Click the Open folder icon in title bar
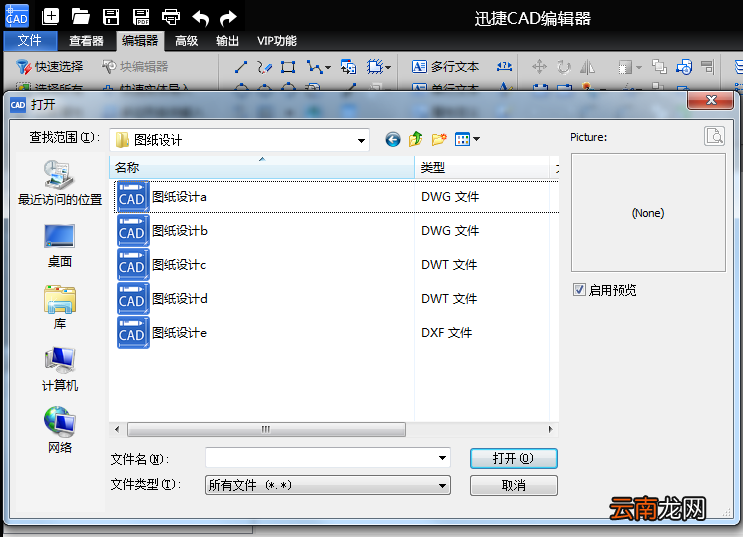Viewport: 743px width, 537px height. pyautogui.click(x=81, y=17)
